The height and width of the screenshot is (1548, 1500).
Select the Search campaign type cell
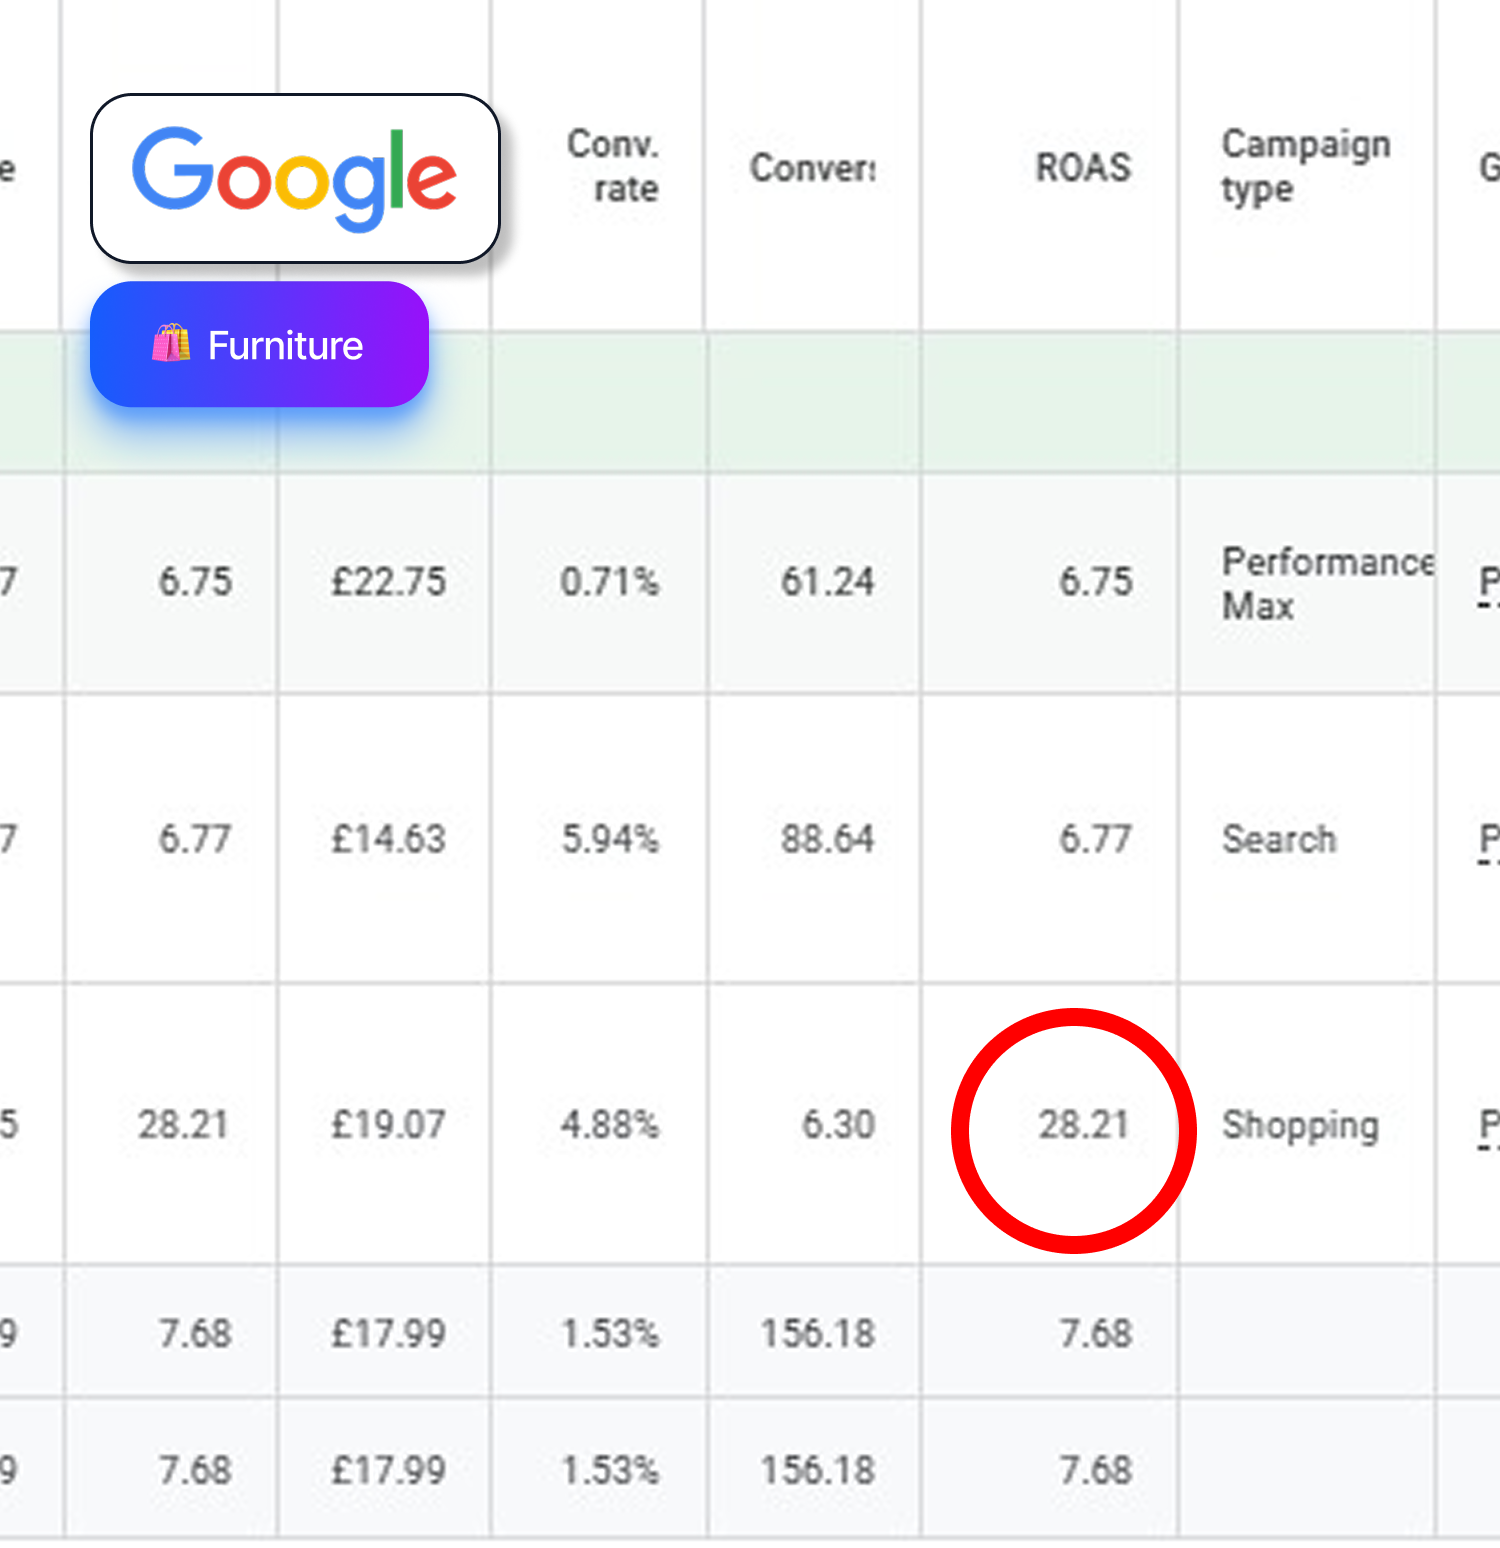pyautogui.click(x=1279, y=839)
